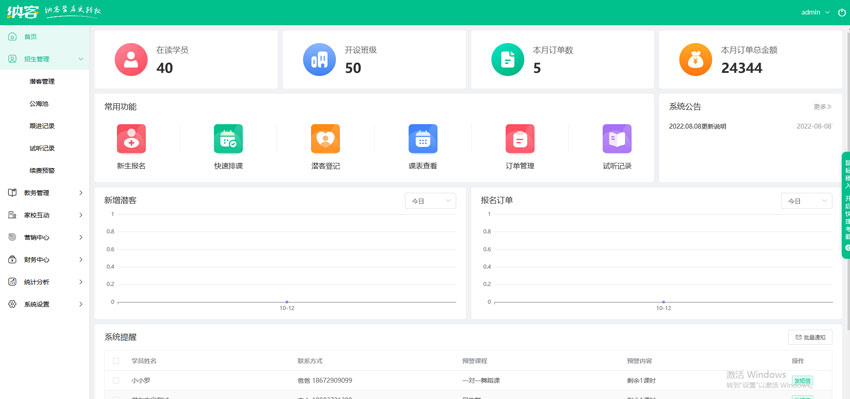Open the green side tab on right edge
Screen dimensions: 850x399
[x=846, y=205]
